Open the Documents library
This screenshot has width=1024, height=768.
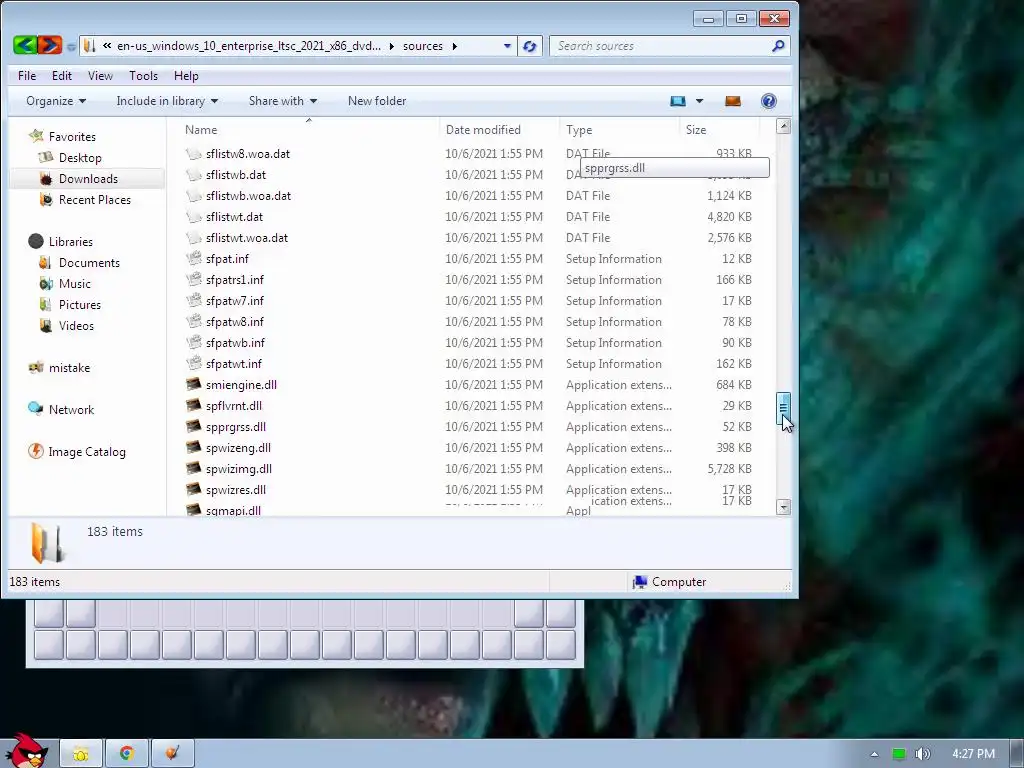tap(89, 263)
